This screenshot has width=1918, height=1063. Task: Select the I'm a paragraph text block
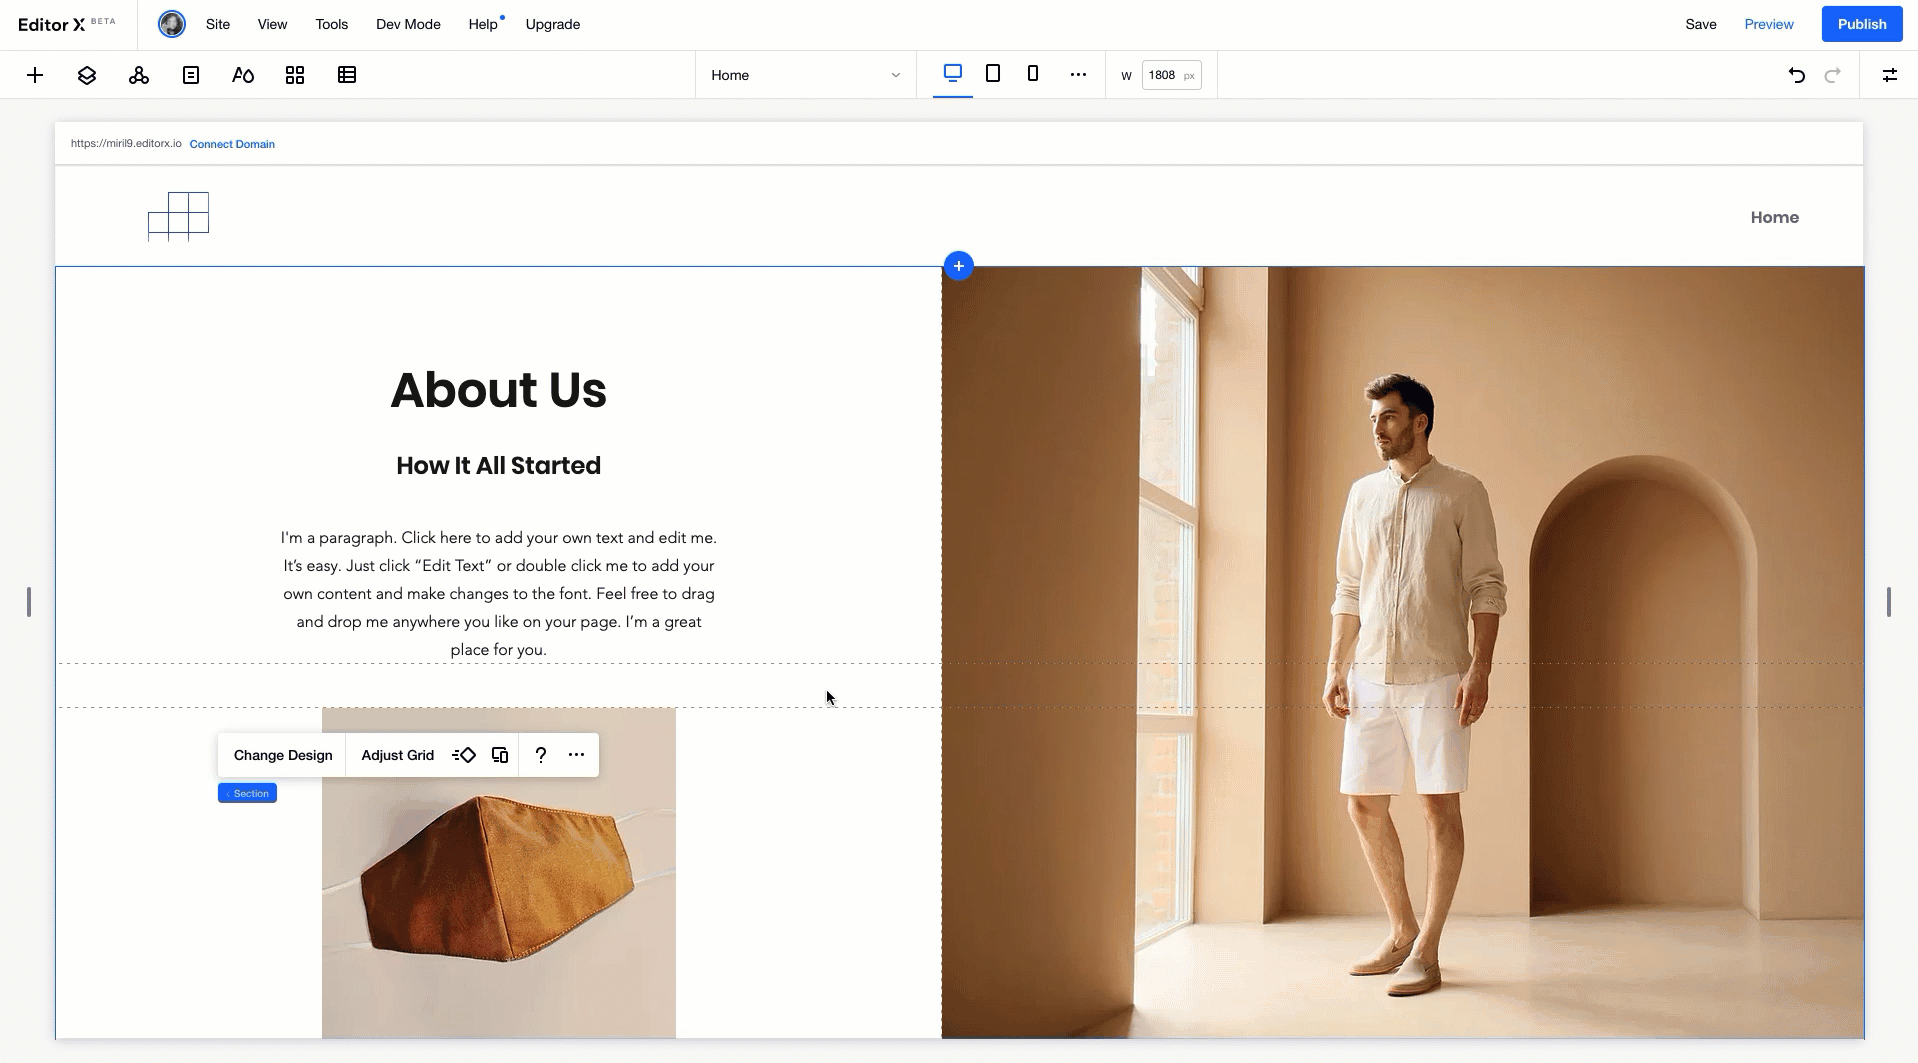pyautogui.click(x=498, y=594)
